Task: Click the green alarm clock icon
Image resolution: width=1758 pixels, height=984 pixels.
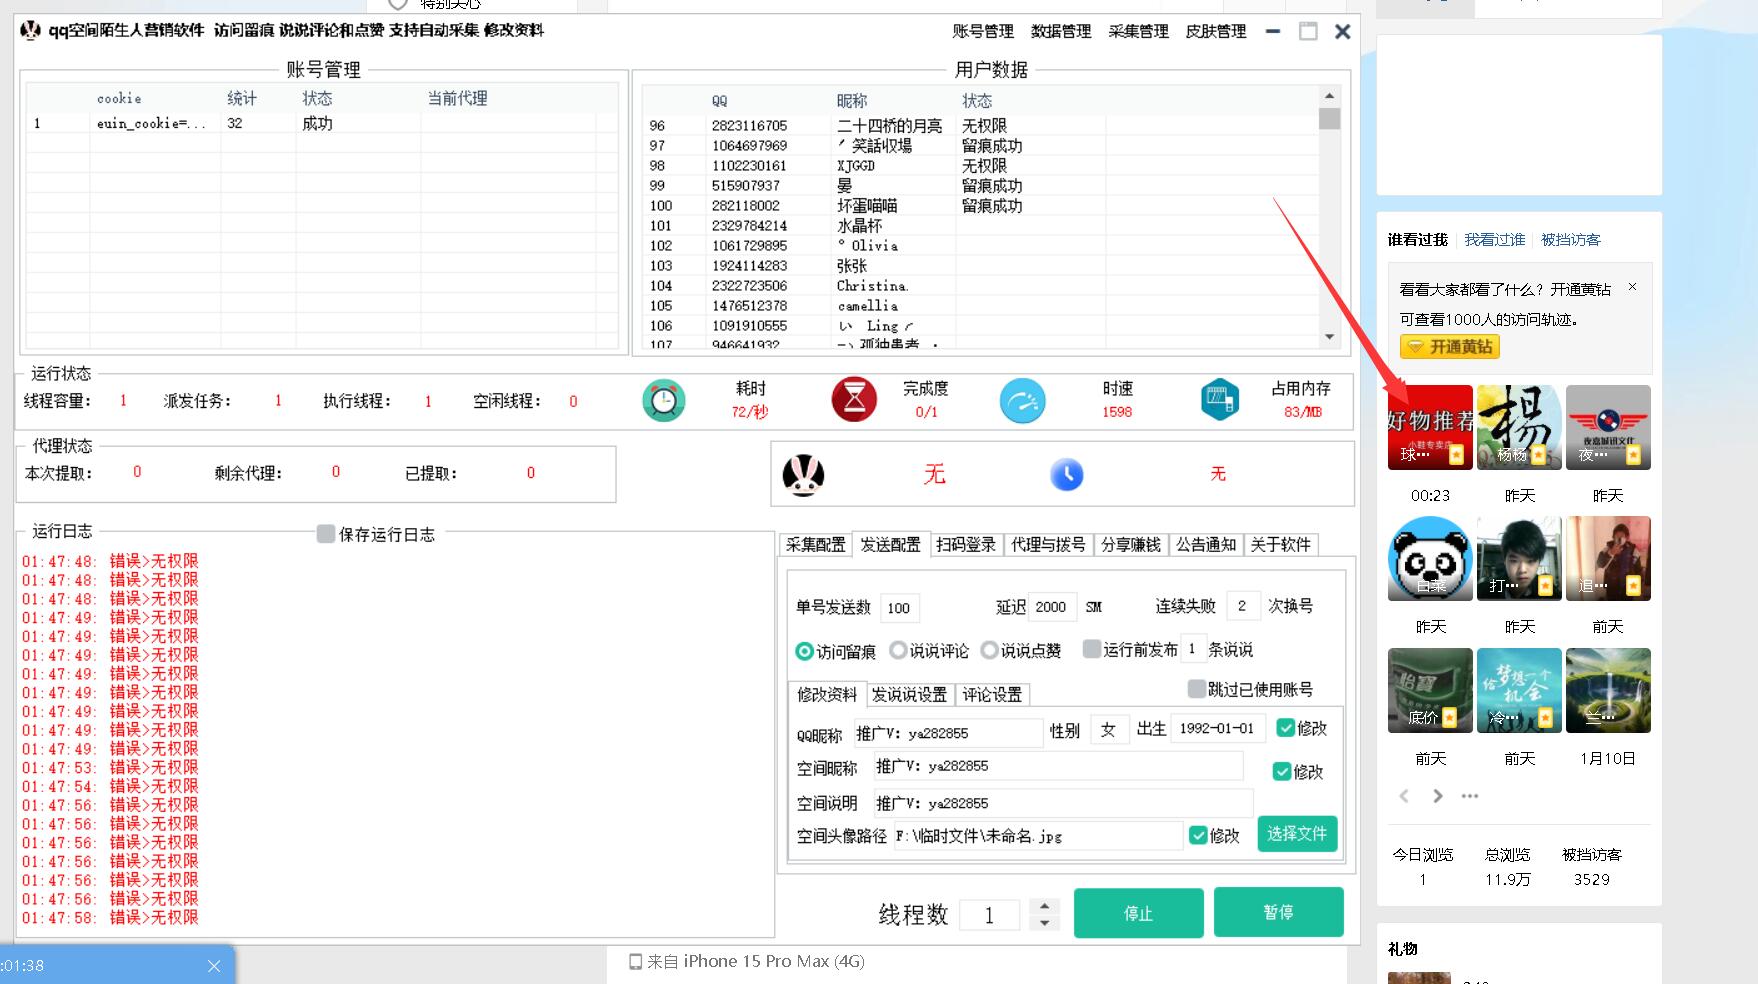Action: [x=663, y=401]
